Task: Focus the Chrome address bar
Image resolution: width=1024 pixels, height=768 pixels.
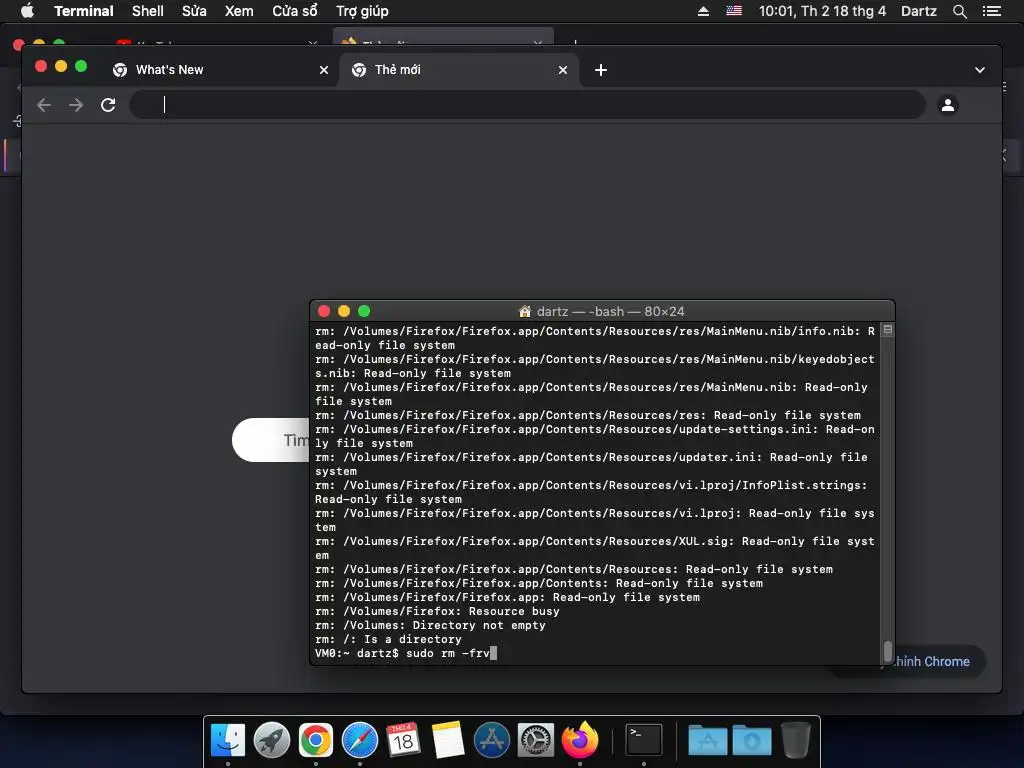Action: 528,104
